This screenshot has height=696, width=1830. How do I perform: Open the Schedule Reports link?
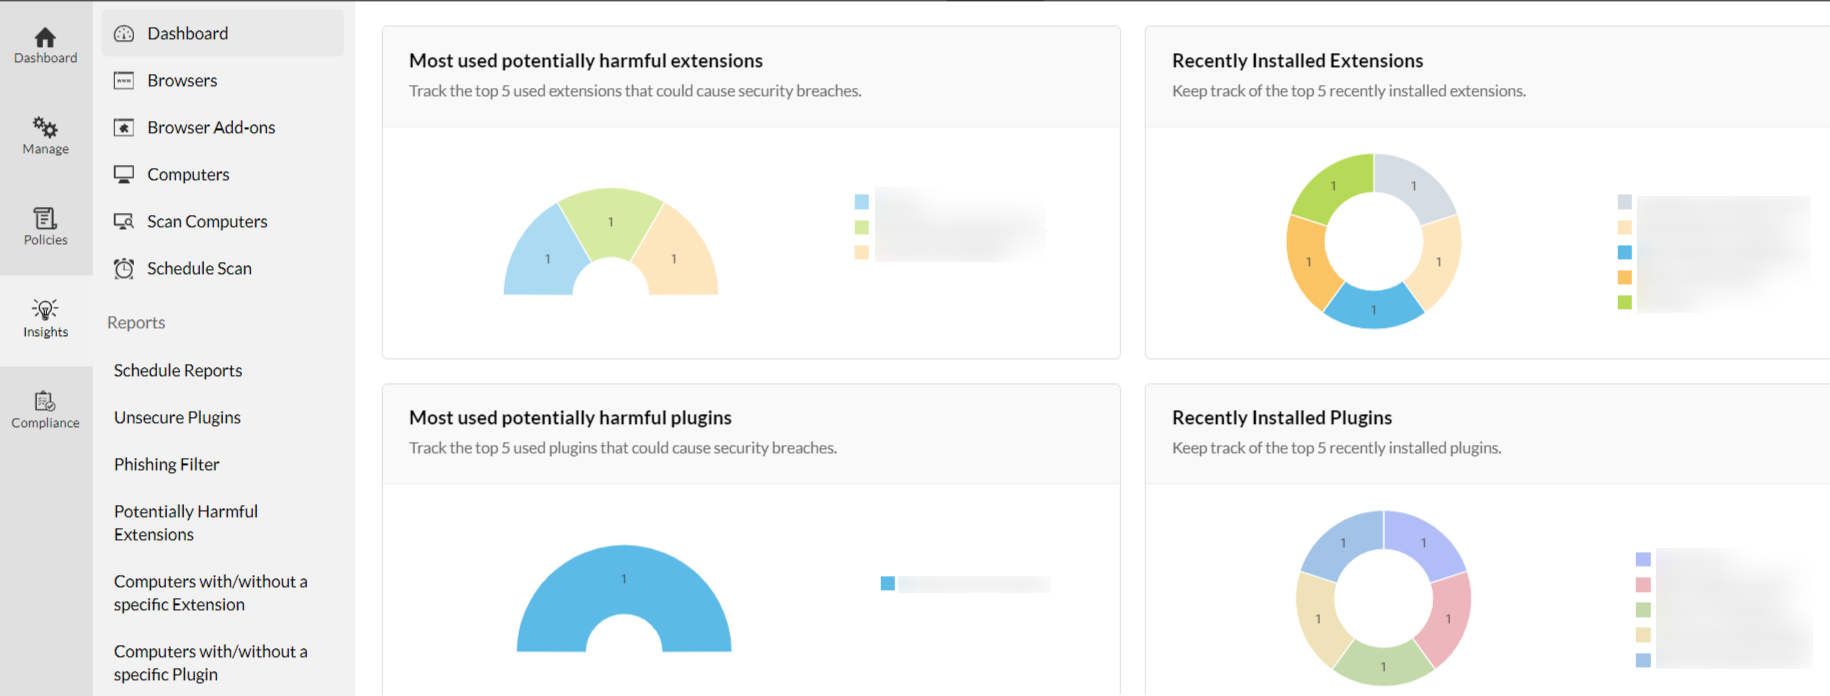tap(178, 371)
